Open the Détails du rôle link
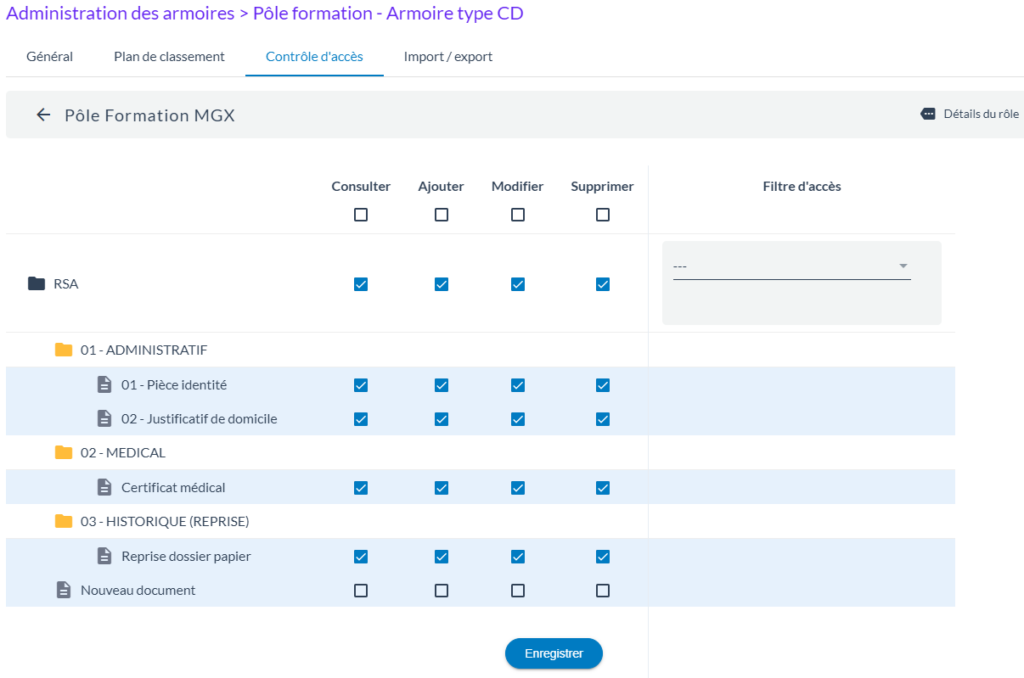 point(980,114)
